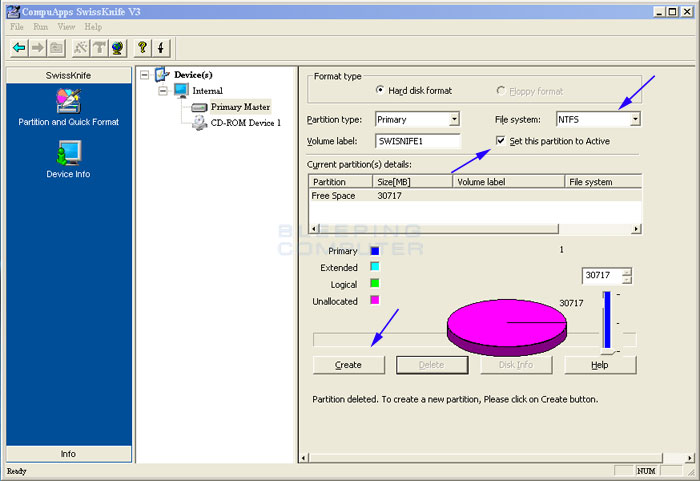This screenshot has width=700, height=481.
Task: Click the Disk Info button
Action: 516,365
